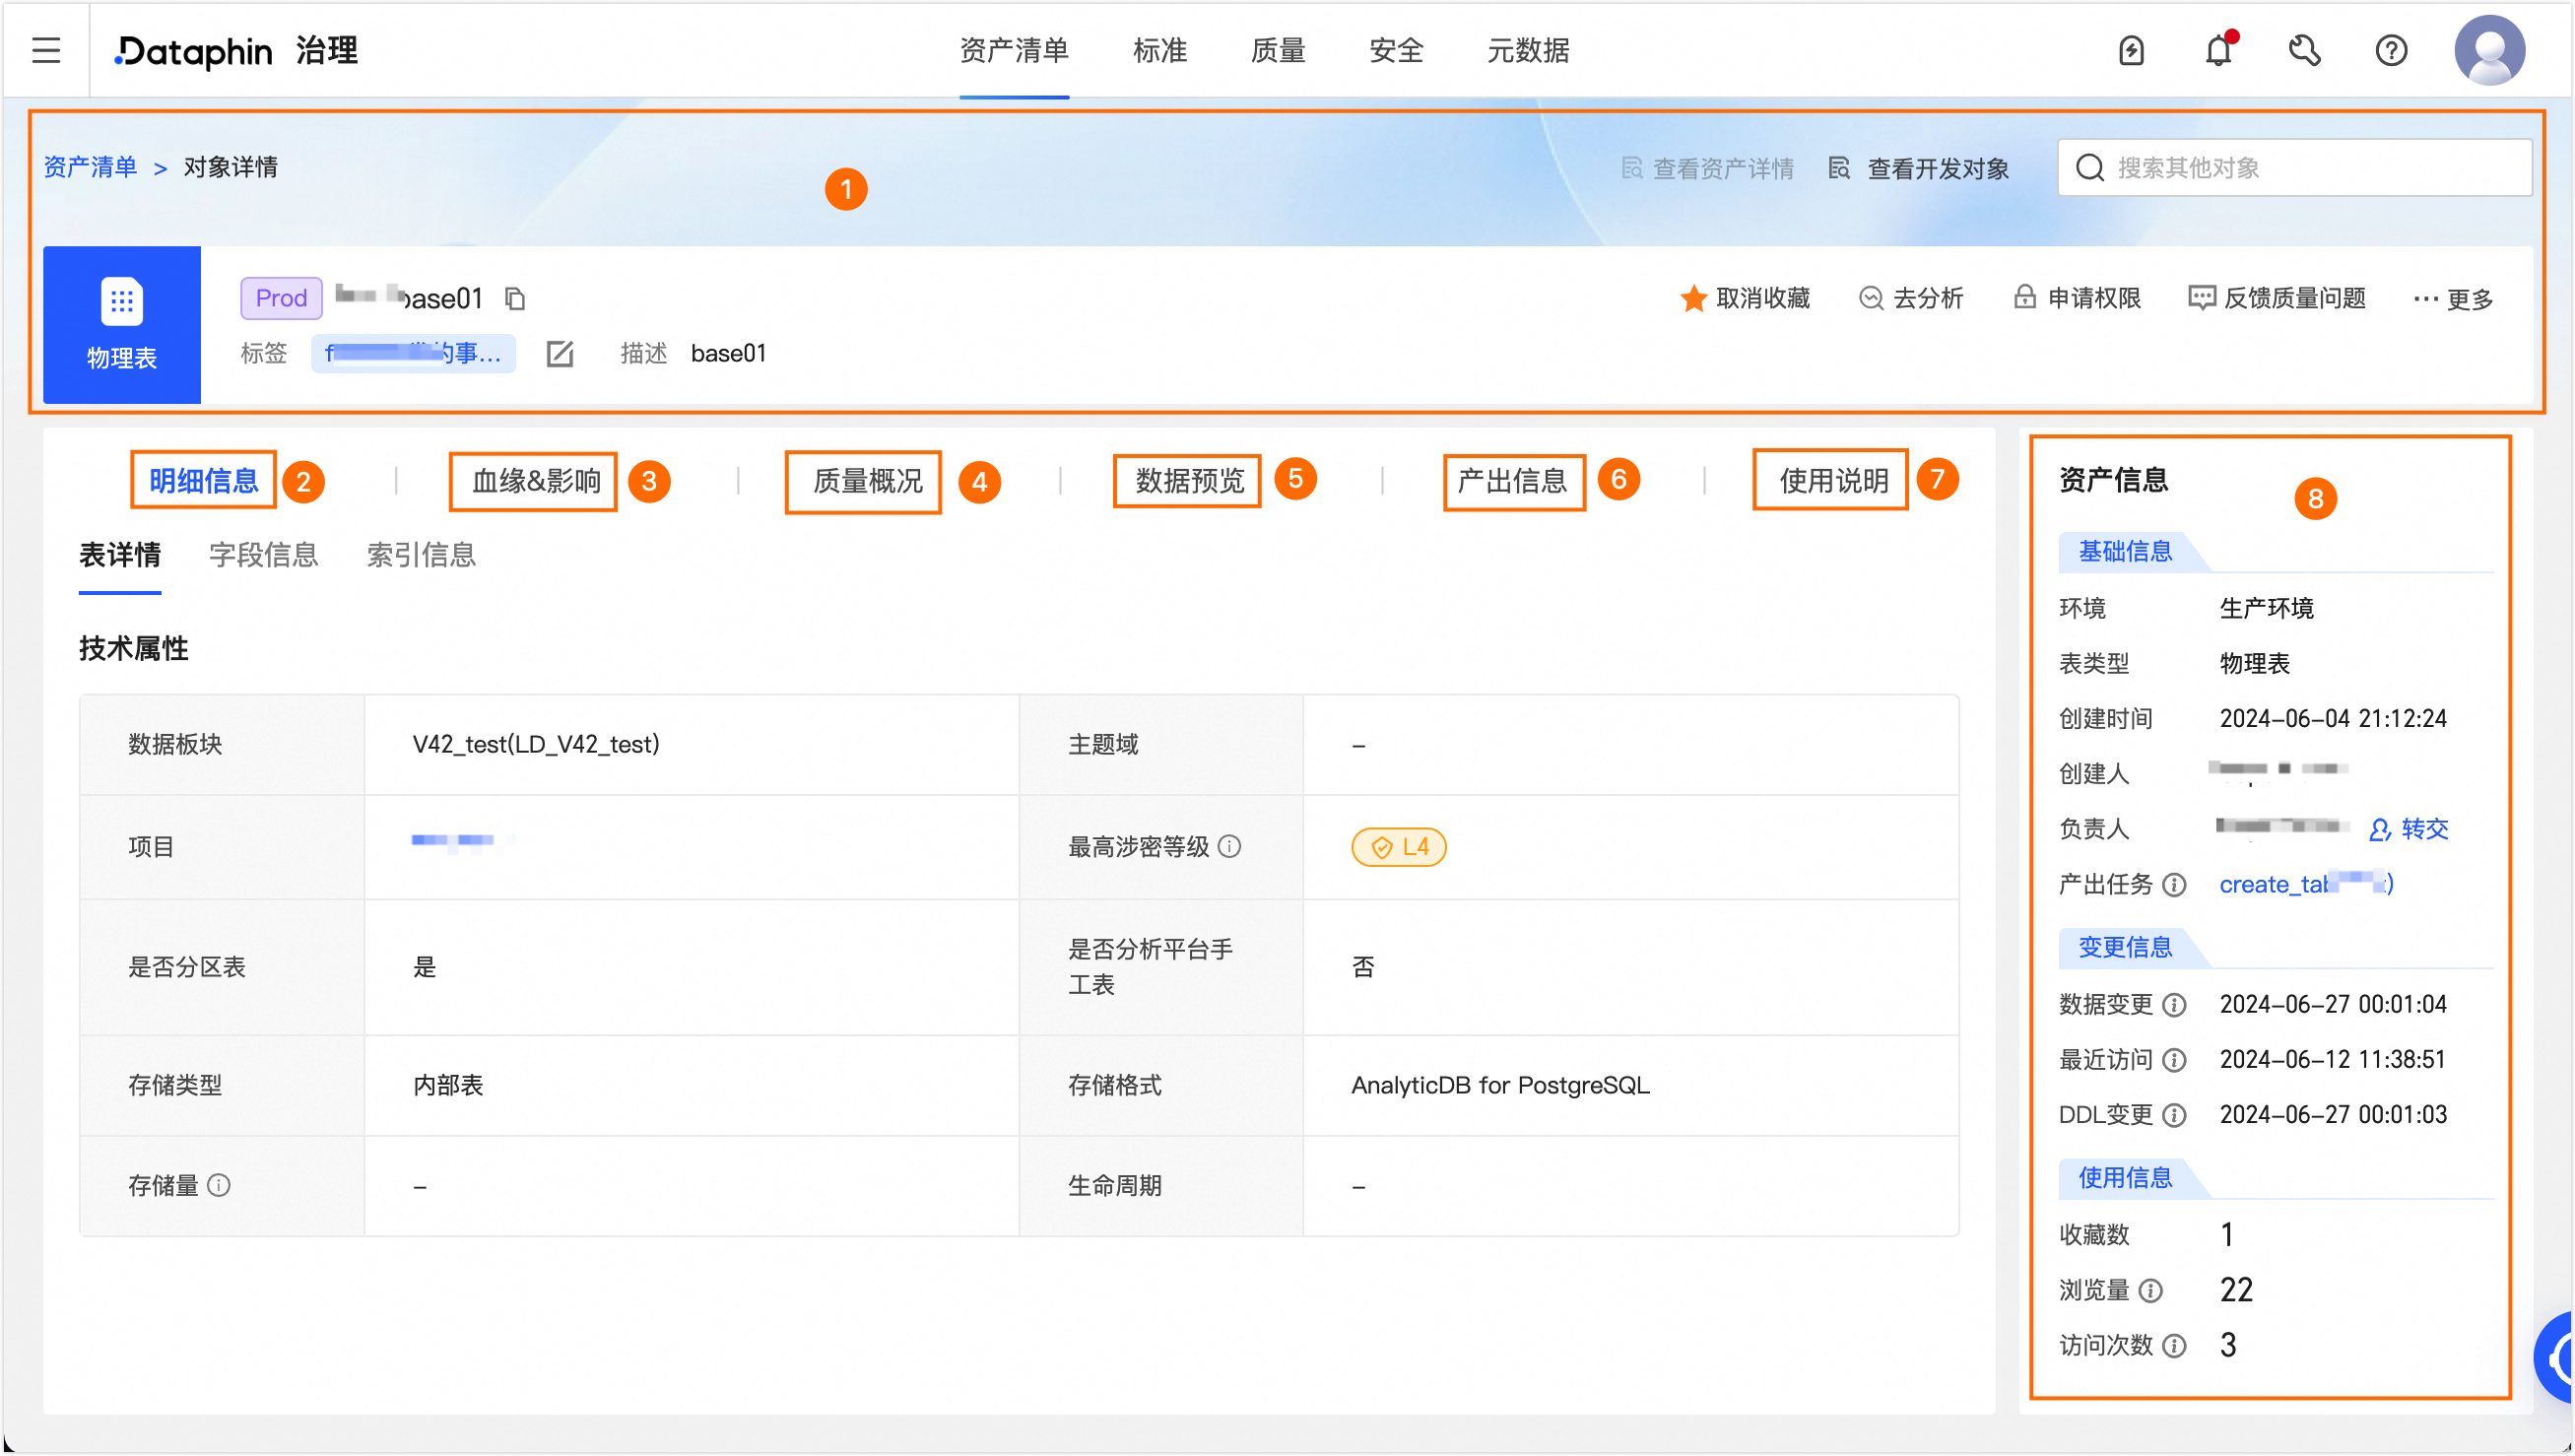This screenshot has width=2575, height=1456.
Task: Open the 字段信息 sub-tab
Action: [263, 555]
